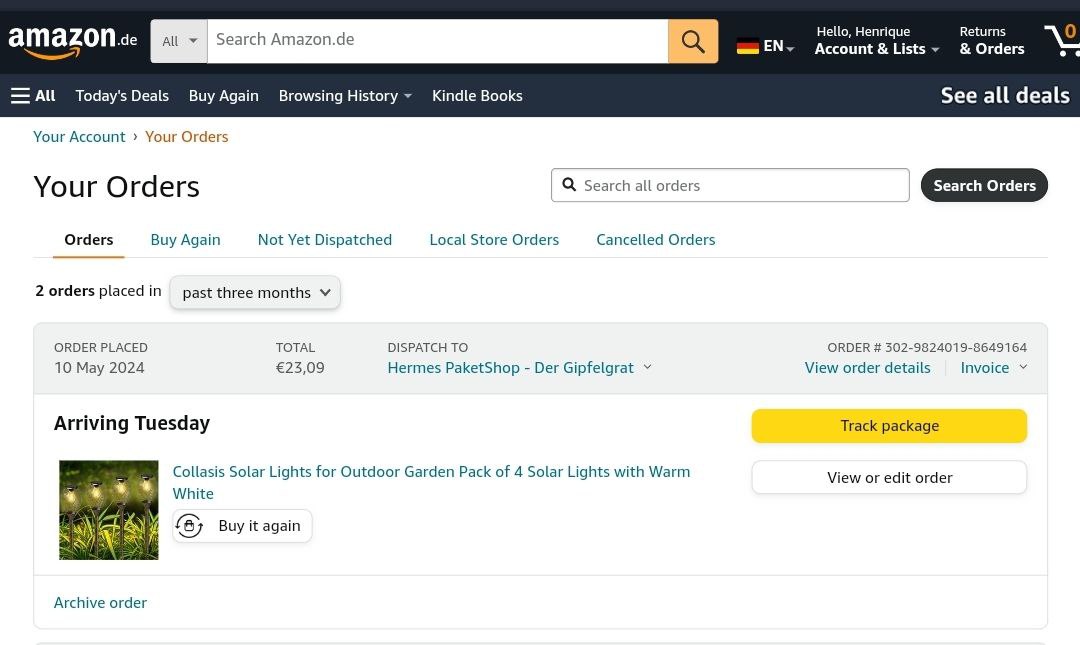
Task: Expand the All search category dropdown
Action: (x=179, y=41)
